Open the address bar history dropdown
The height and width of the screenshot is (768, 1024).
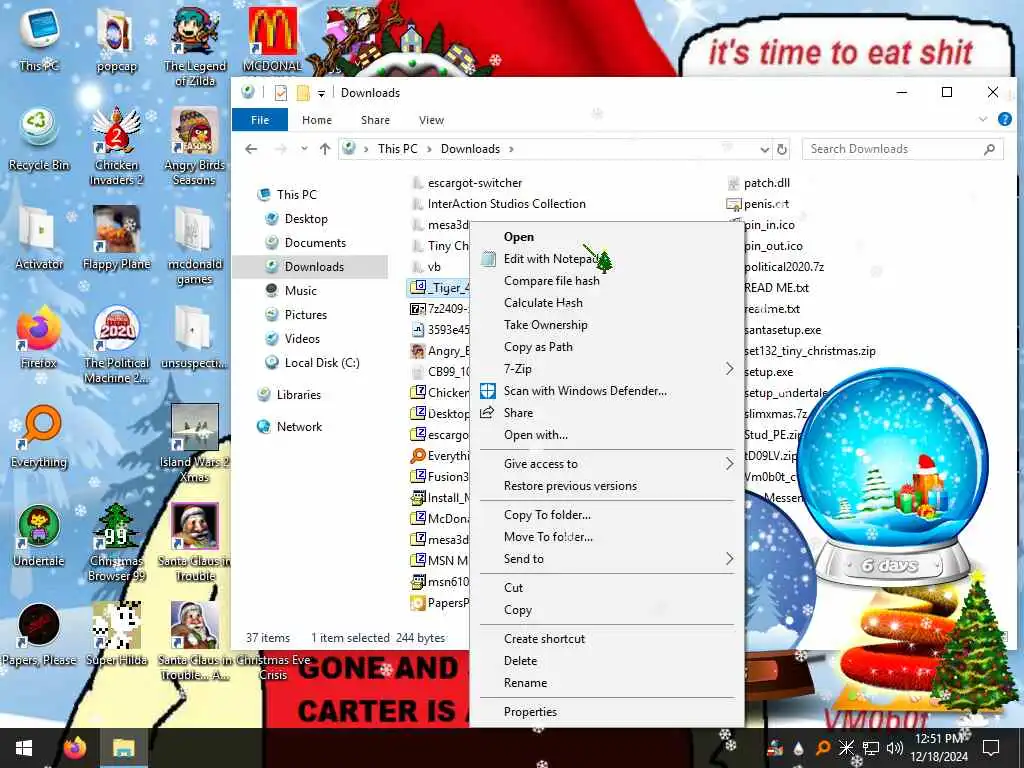[764, 150]
